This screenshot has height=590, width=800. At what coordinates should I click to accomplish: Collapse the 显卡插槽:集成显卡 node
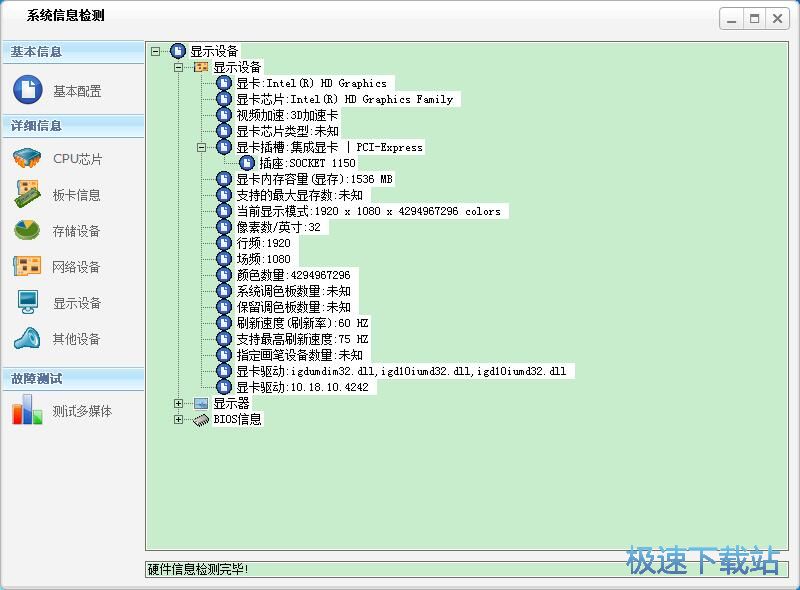[202, 147]
